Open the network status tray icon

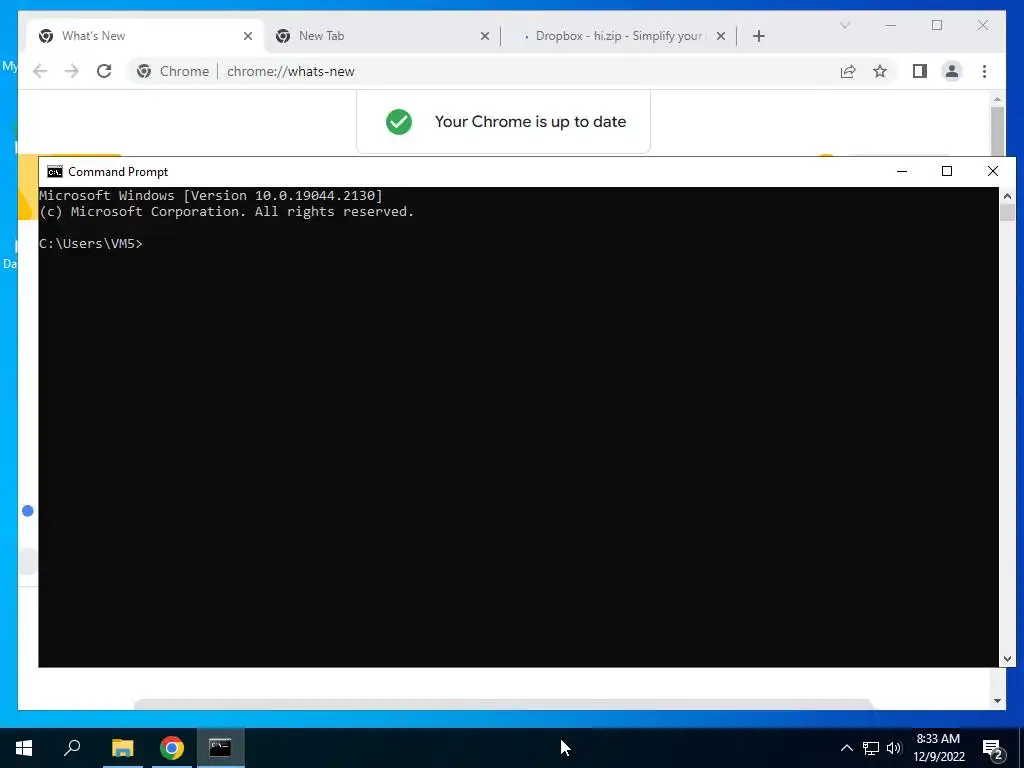[x=871, y=748]
